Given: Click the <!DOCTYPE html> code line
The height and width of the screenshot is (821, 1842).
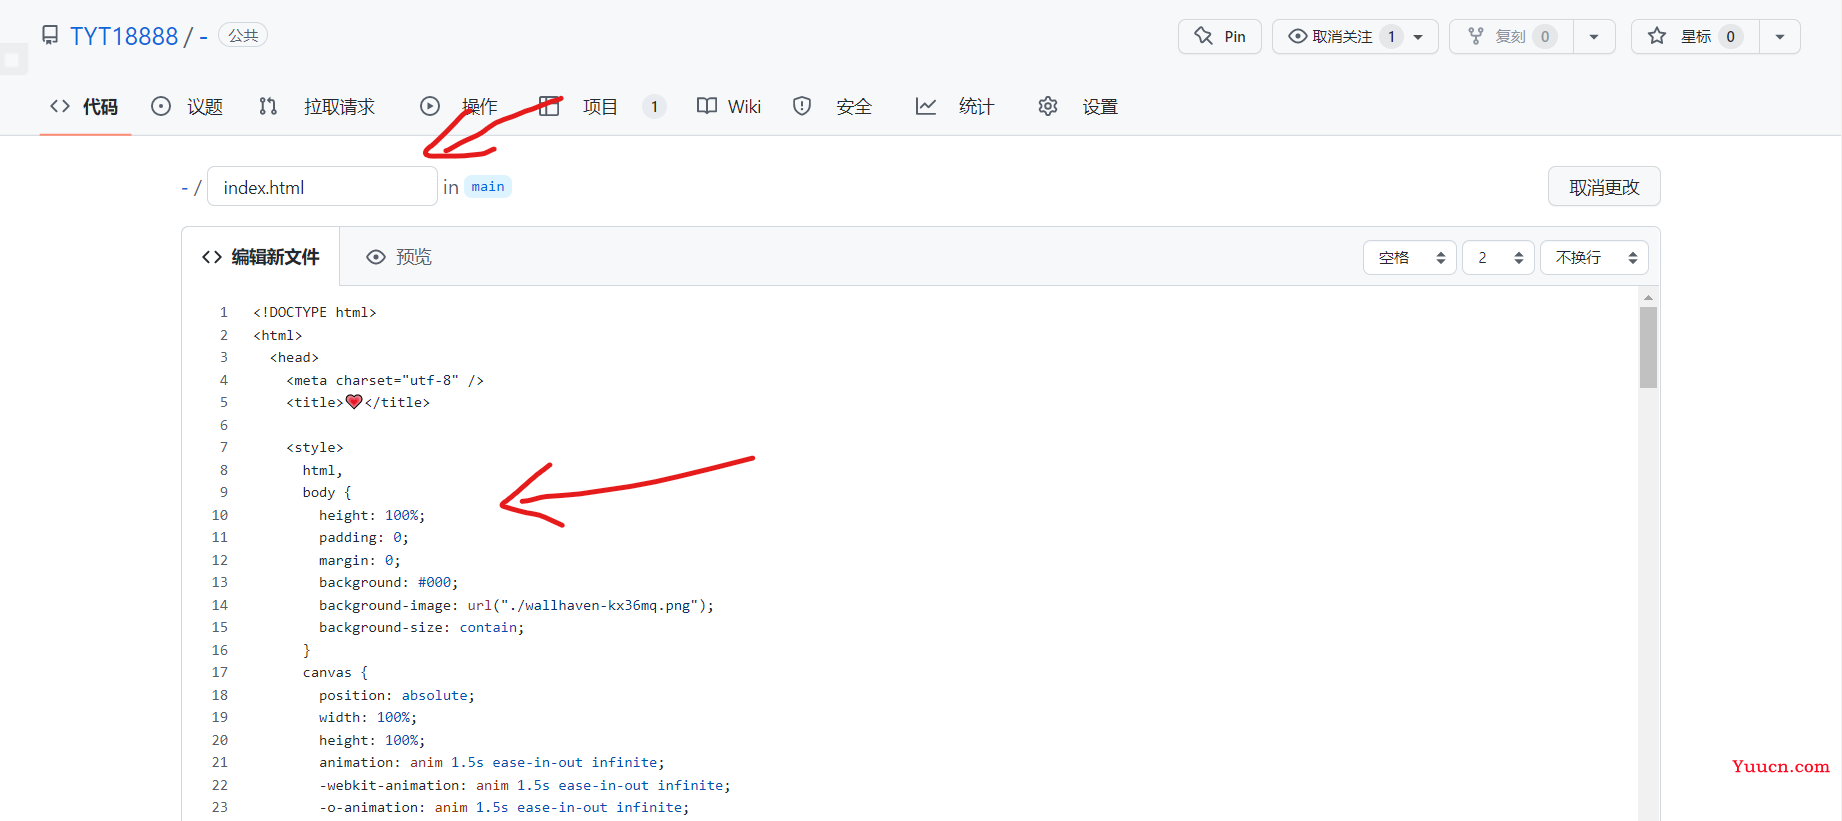Looking at the screenshot, I should [315, 312].
